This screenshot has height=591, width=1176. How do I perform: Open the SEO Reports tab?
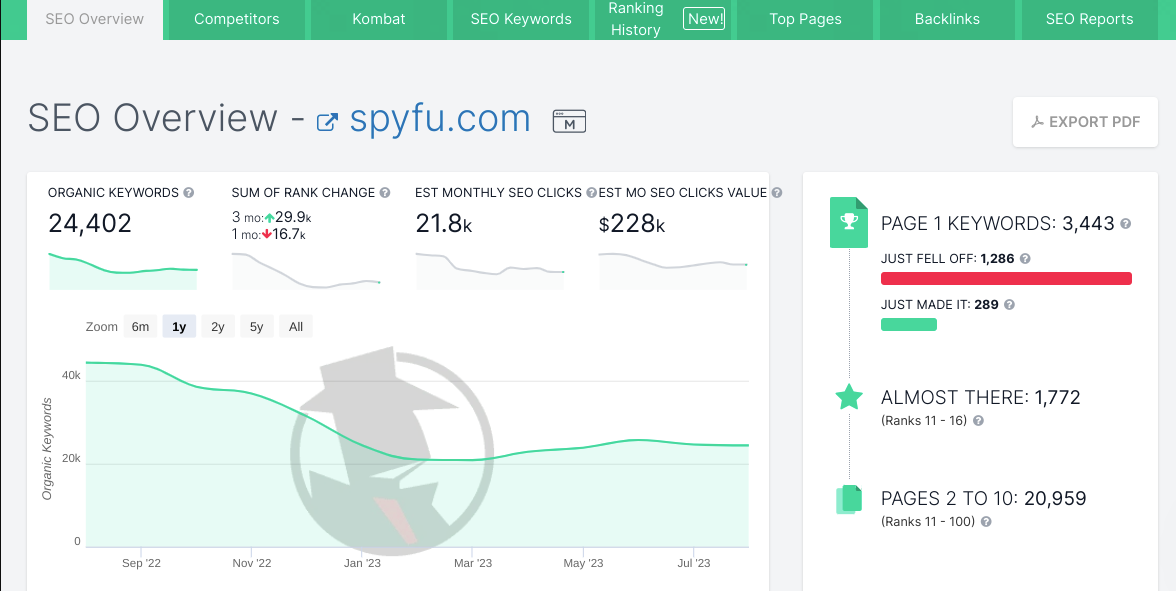pos(1090,20)
